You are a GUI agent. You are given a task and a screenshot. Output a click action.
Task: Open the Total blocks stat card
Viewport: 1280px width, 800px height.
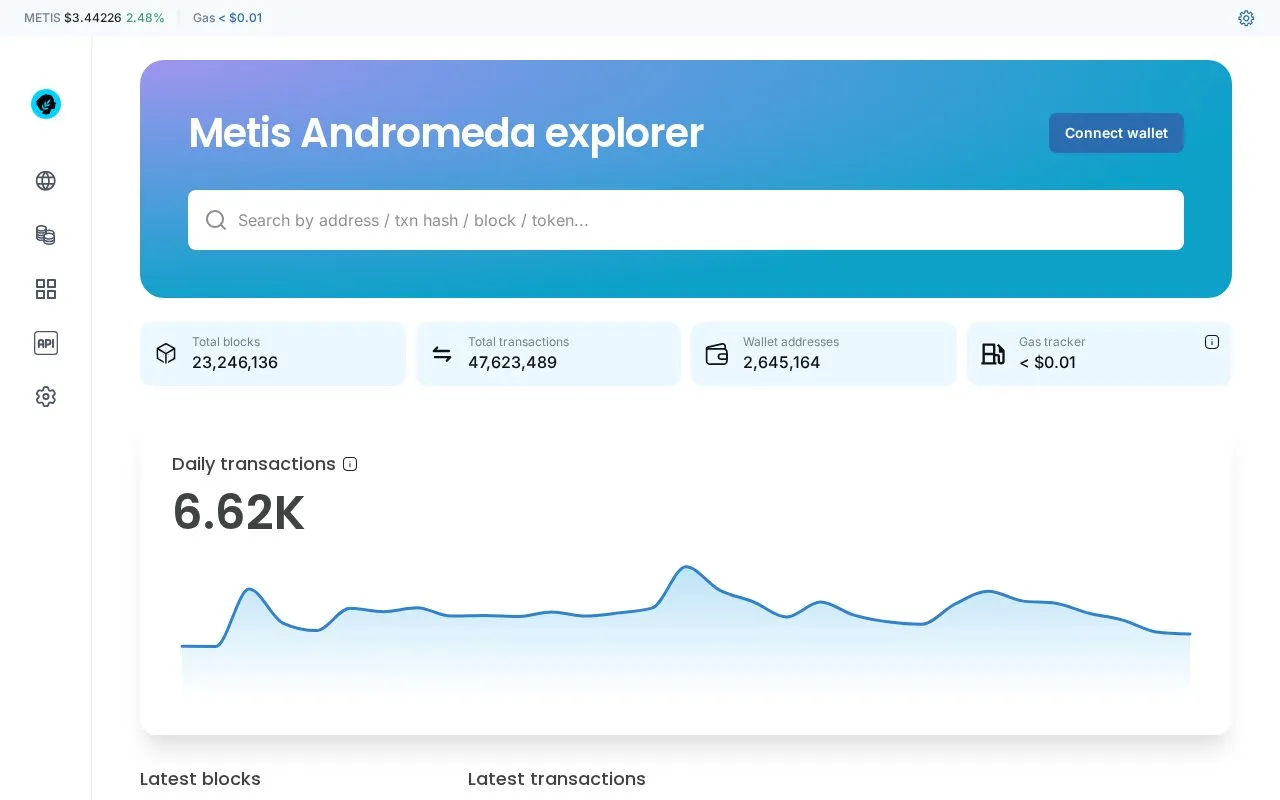[273, 353]
